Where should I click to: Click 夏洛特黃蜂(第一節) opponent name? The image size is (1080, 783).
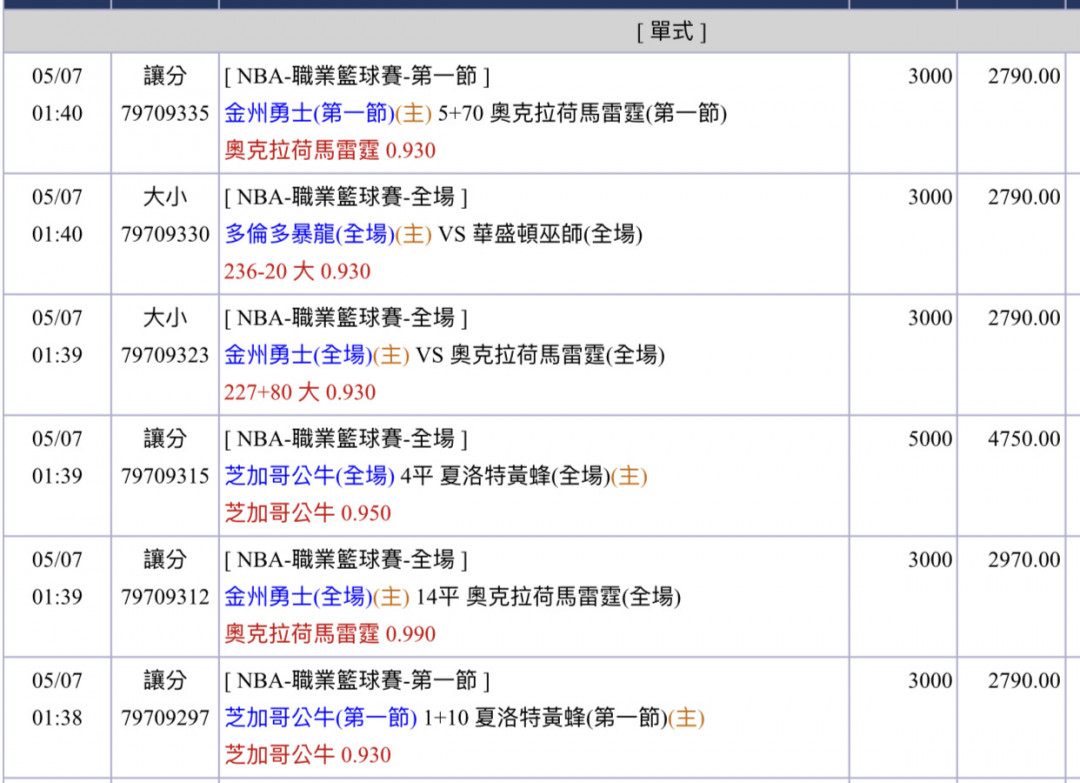tap(572, 718)
